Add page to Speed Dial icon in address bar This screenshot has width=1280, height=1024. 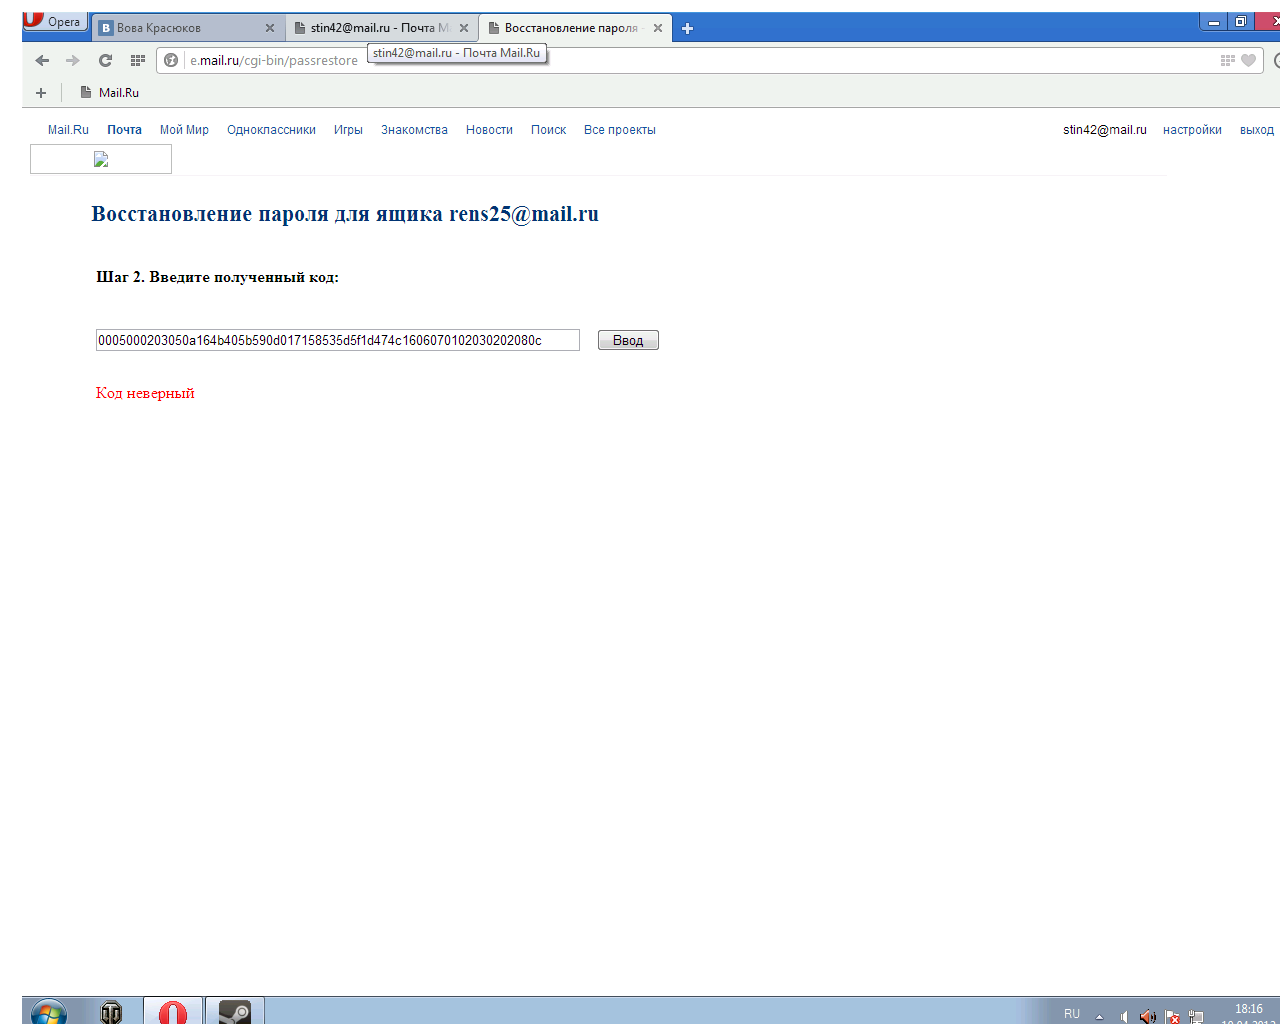(1227, 60)
